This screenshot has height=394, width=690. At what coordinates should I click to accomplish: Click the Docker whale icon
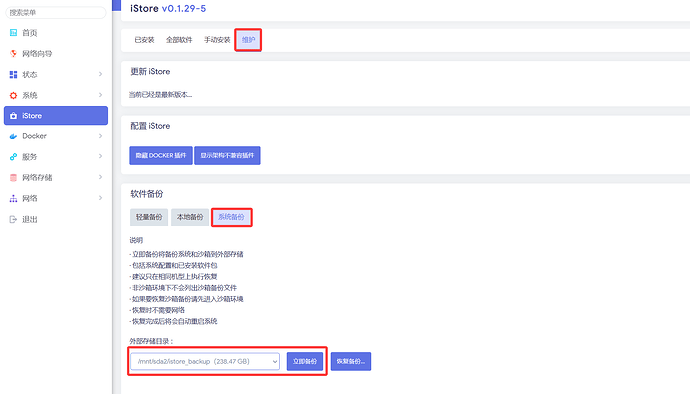tap(13, 136)
